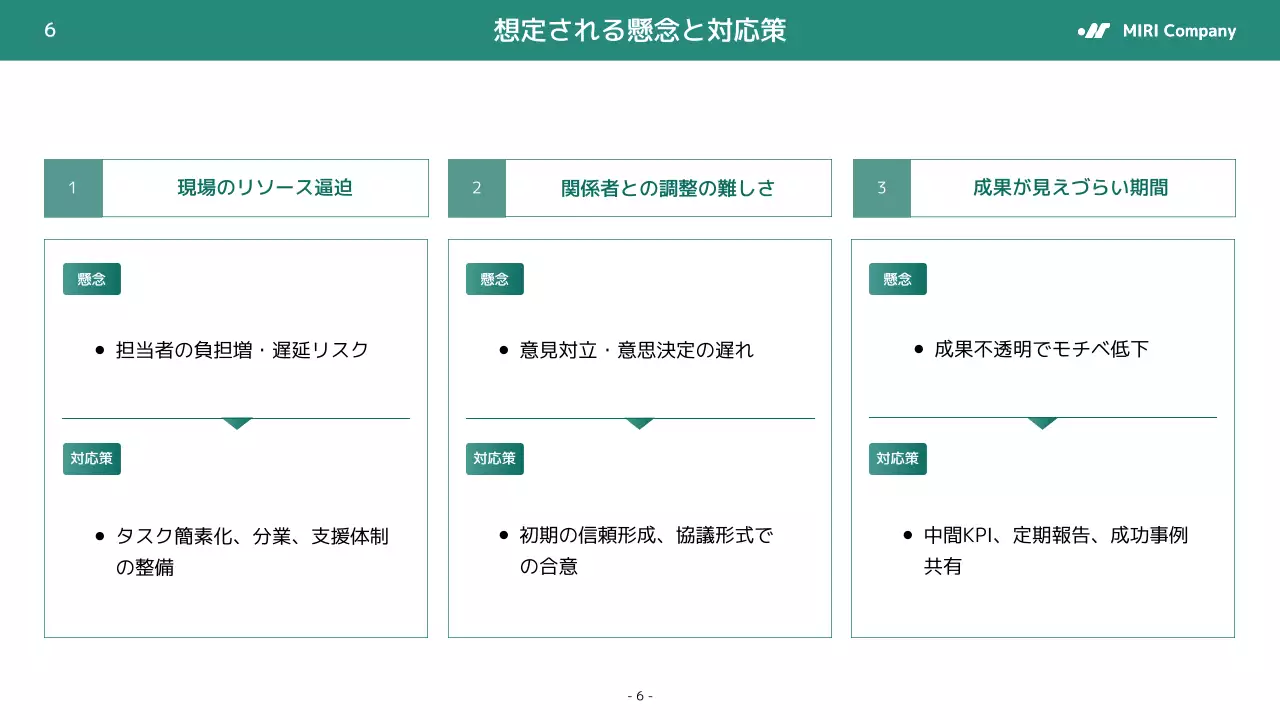Select the 対応策 badge under リソース逼迫
Screen dimensions: 1280x720
[x=91, y=459]
